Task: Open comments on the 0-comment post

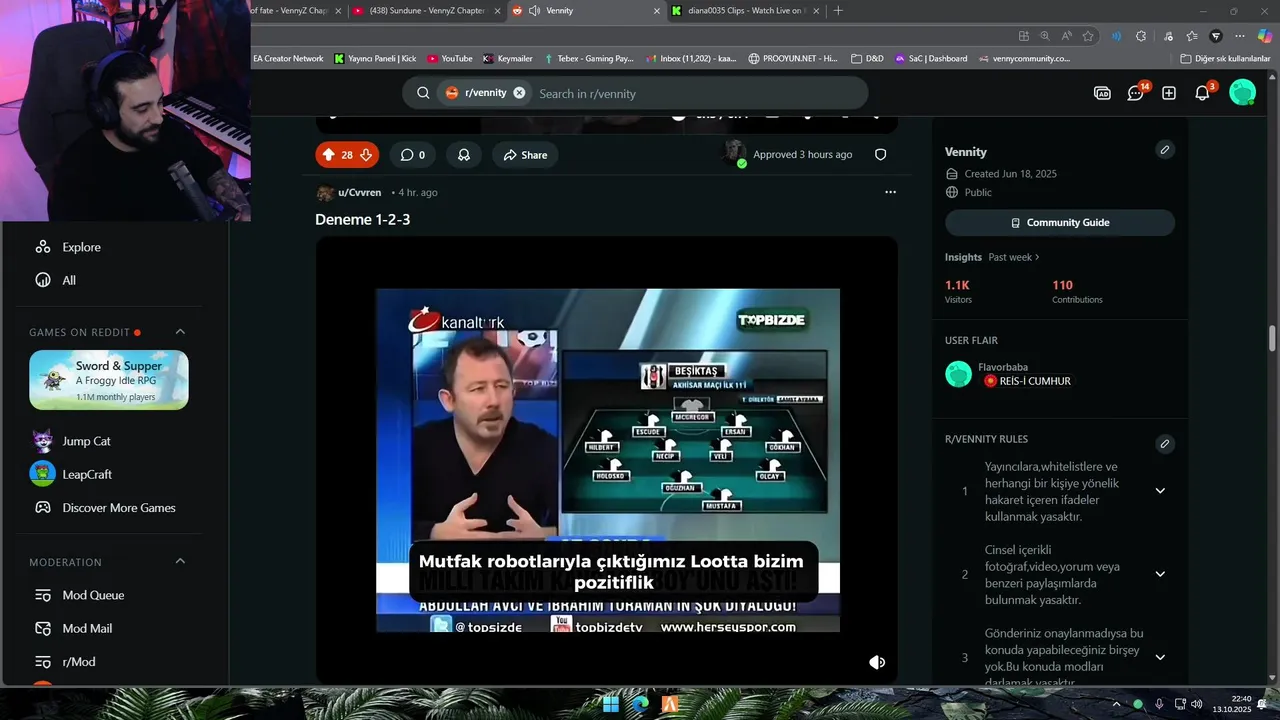Action: [x=413, y=155]
